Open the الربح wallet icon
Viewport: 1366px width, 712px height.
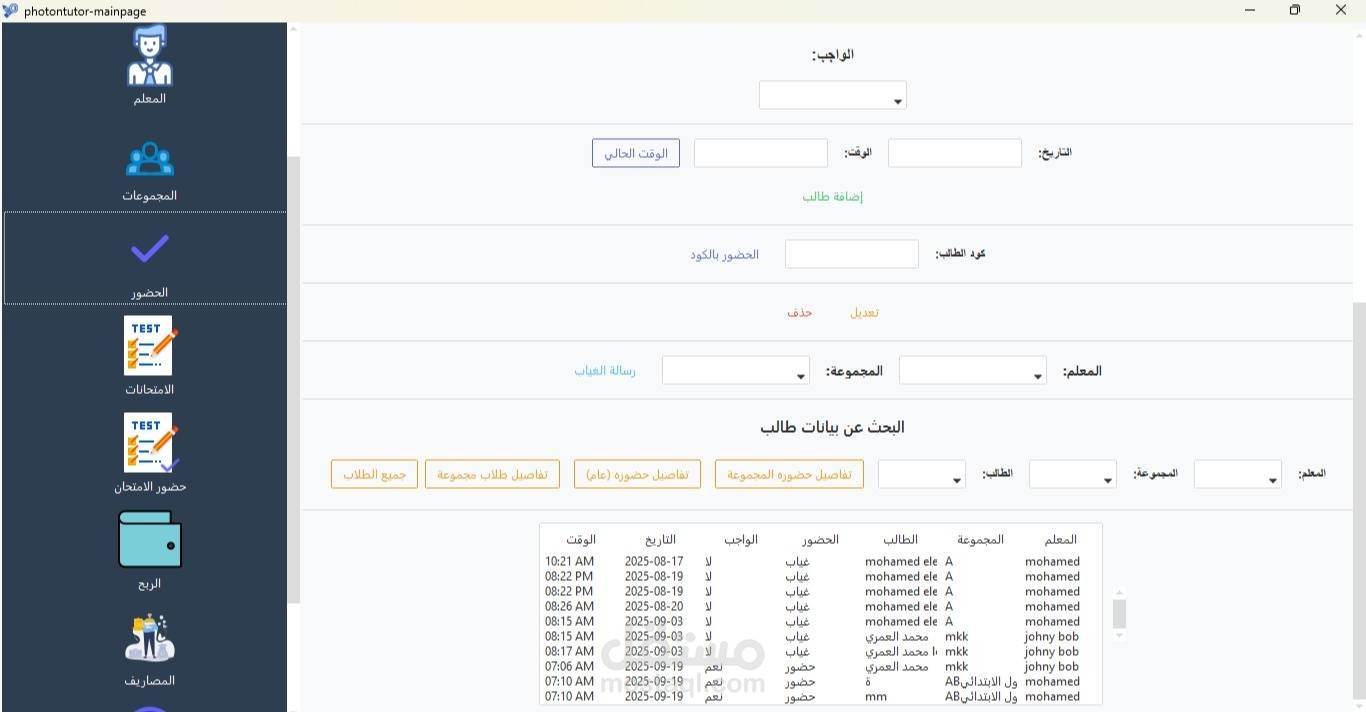(x=150, y=540)
